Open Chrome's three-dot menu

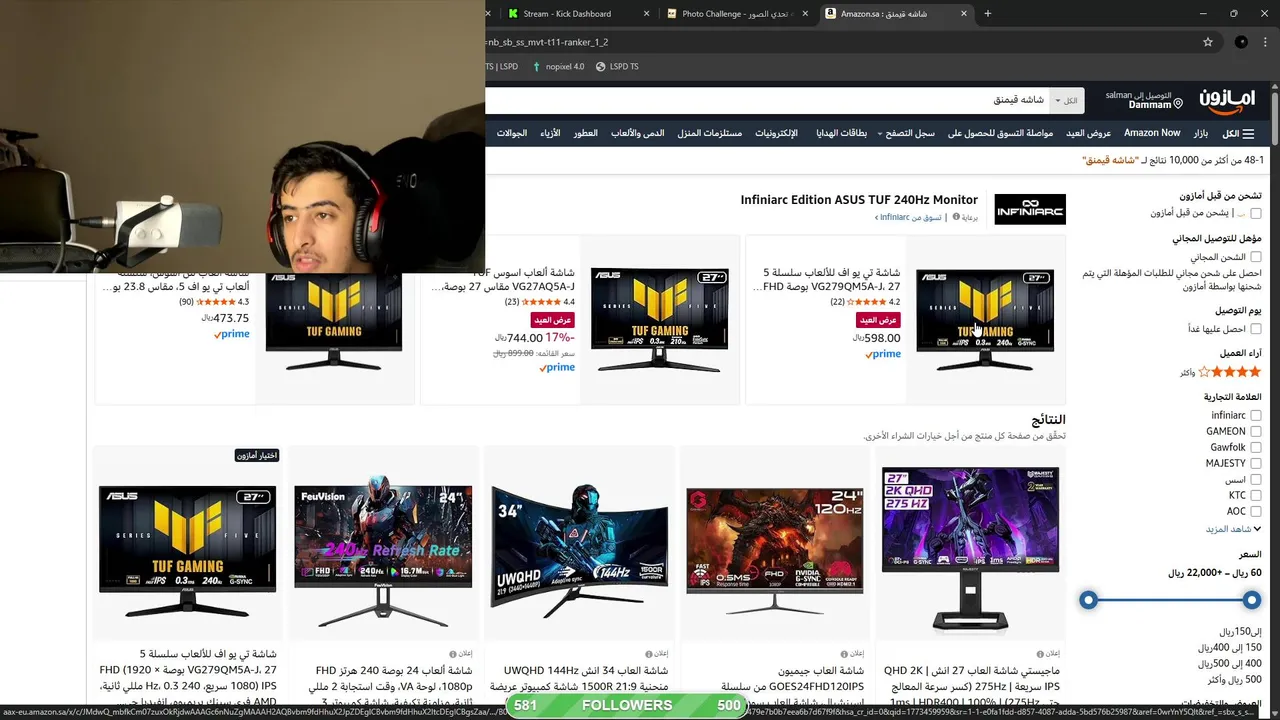pyautogui.click(x=1266, y=42)
